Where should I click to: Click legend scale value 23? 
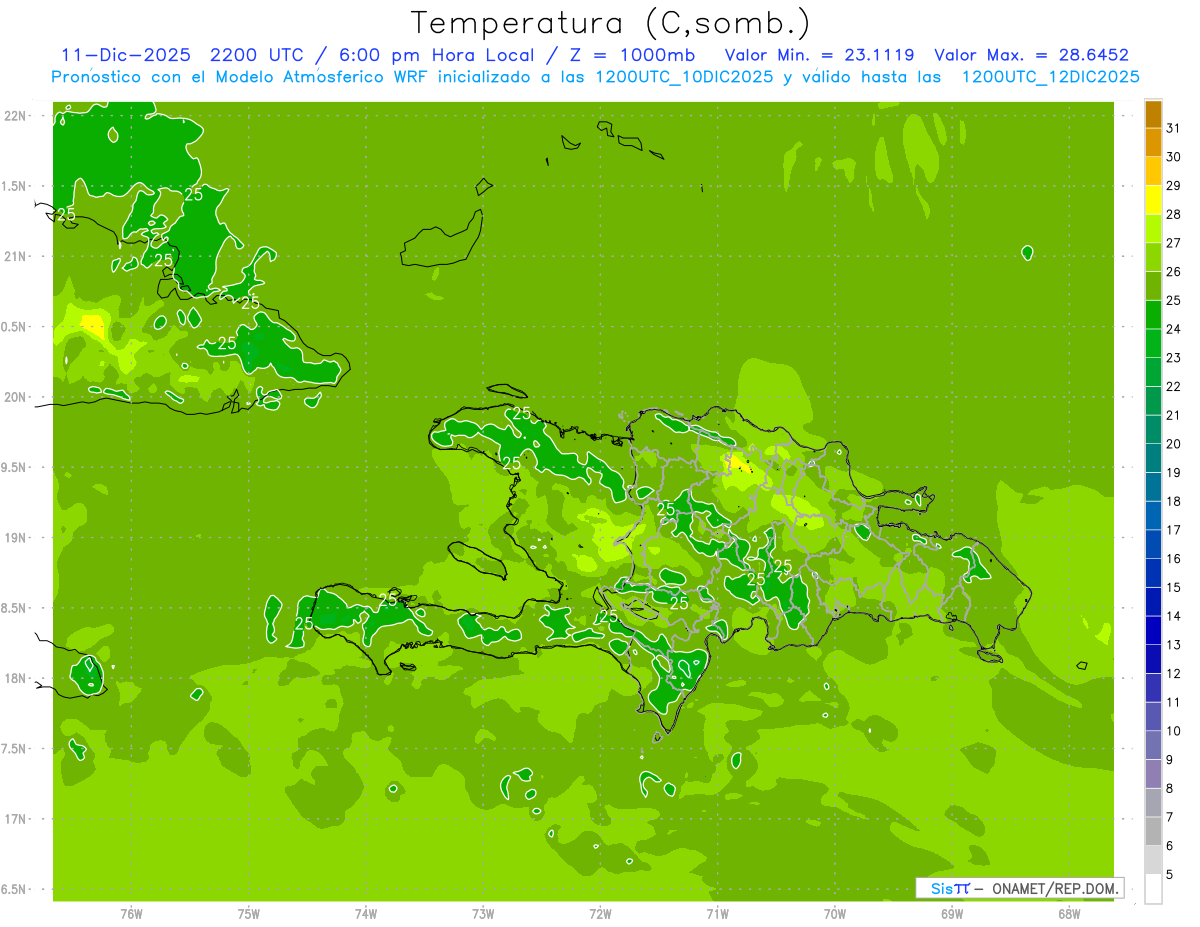[1173, 358]
